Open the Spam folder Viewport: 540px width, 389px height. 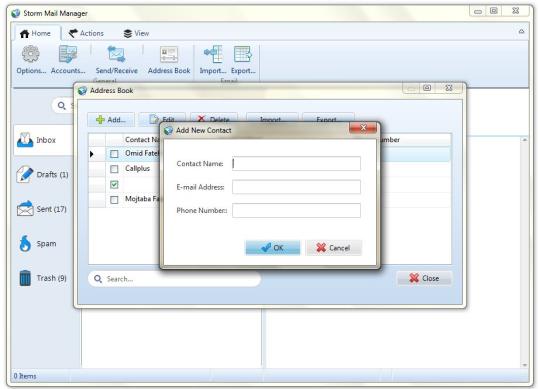[38, 243]
